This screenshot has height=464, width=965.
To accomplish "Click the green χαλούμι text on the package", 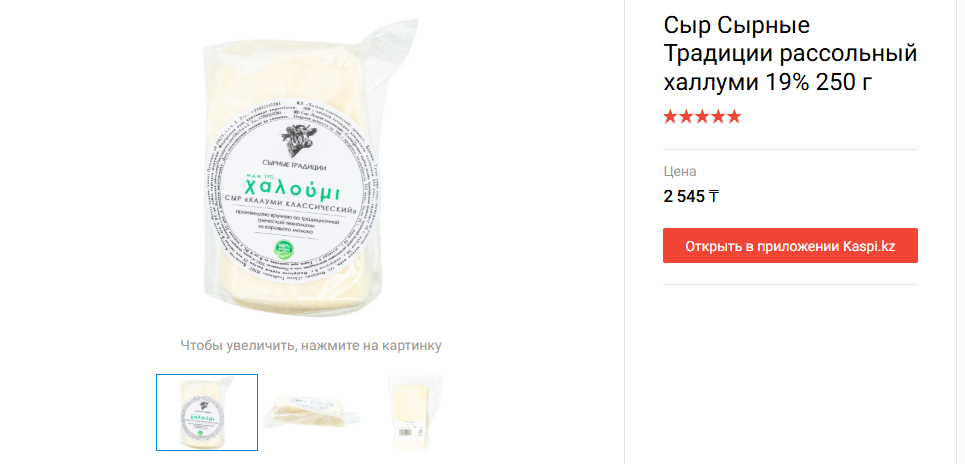I will [292, 190].
